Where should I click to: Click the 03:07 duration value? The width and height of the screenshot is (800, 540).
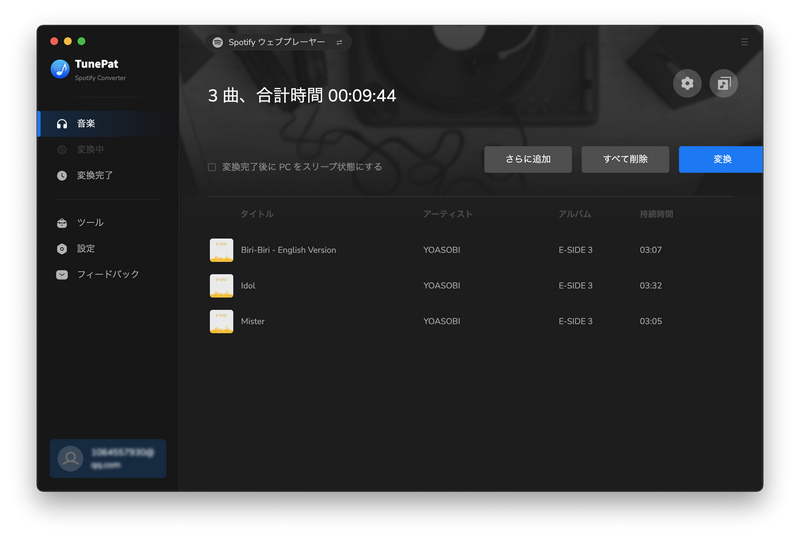pyautogui.click(x=651, y=250)
